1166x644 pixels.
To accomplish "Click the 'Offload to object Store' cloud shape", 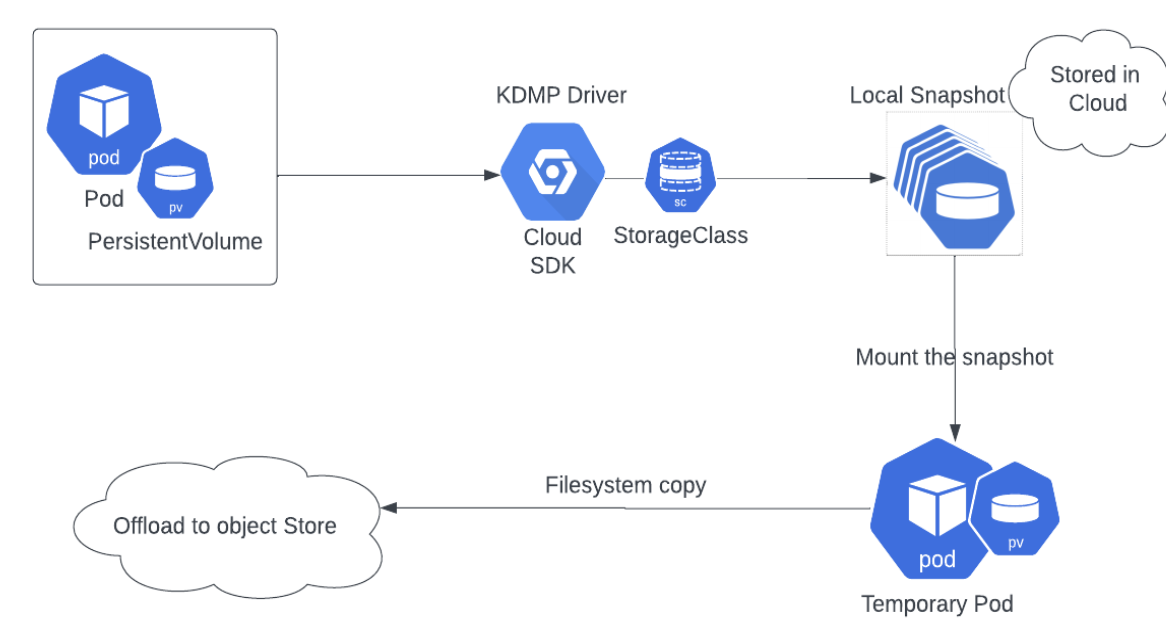I will pos(224,526).
